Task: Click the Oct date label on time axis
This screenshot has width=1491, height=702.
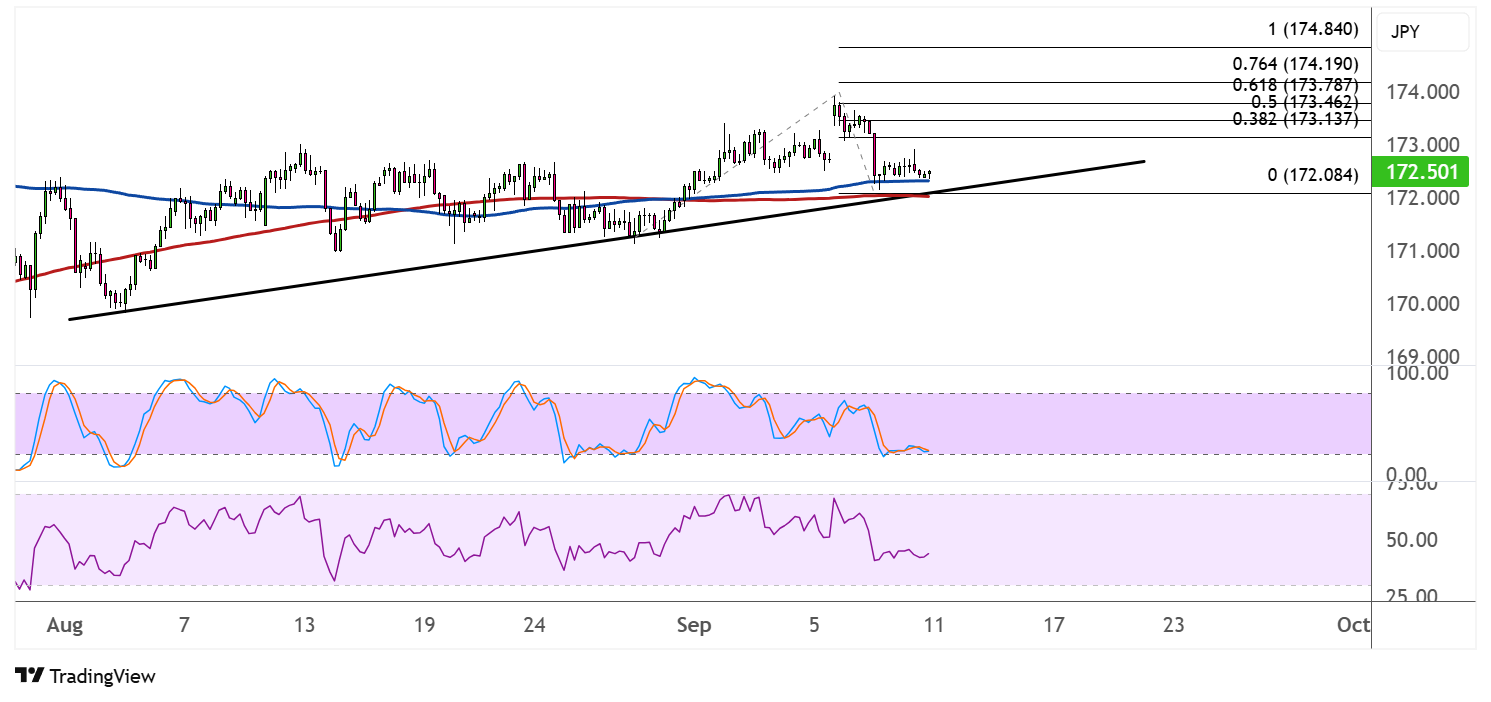Action: 1353,626
